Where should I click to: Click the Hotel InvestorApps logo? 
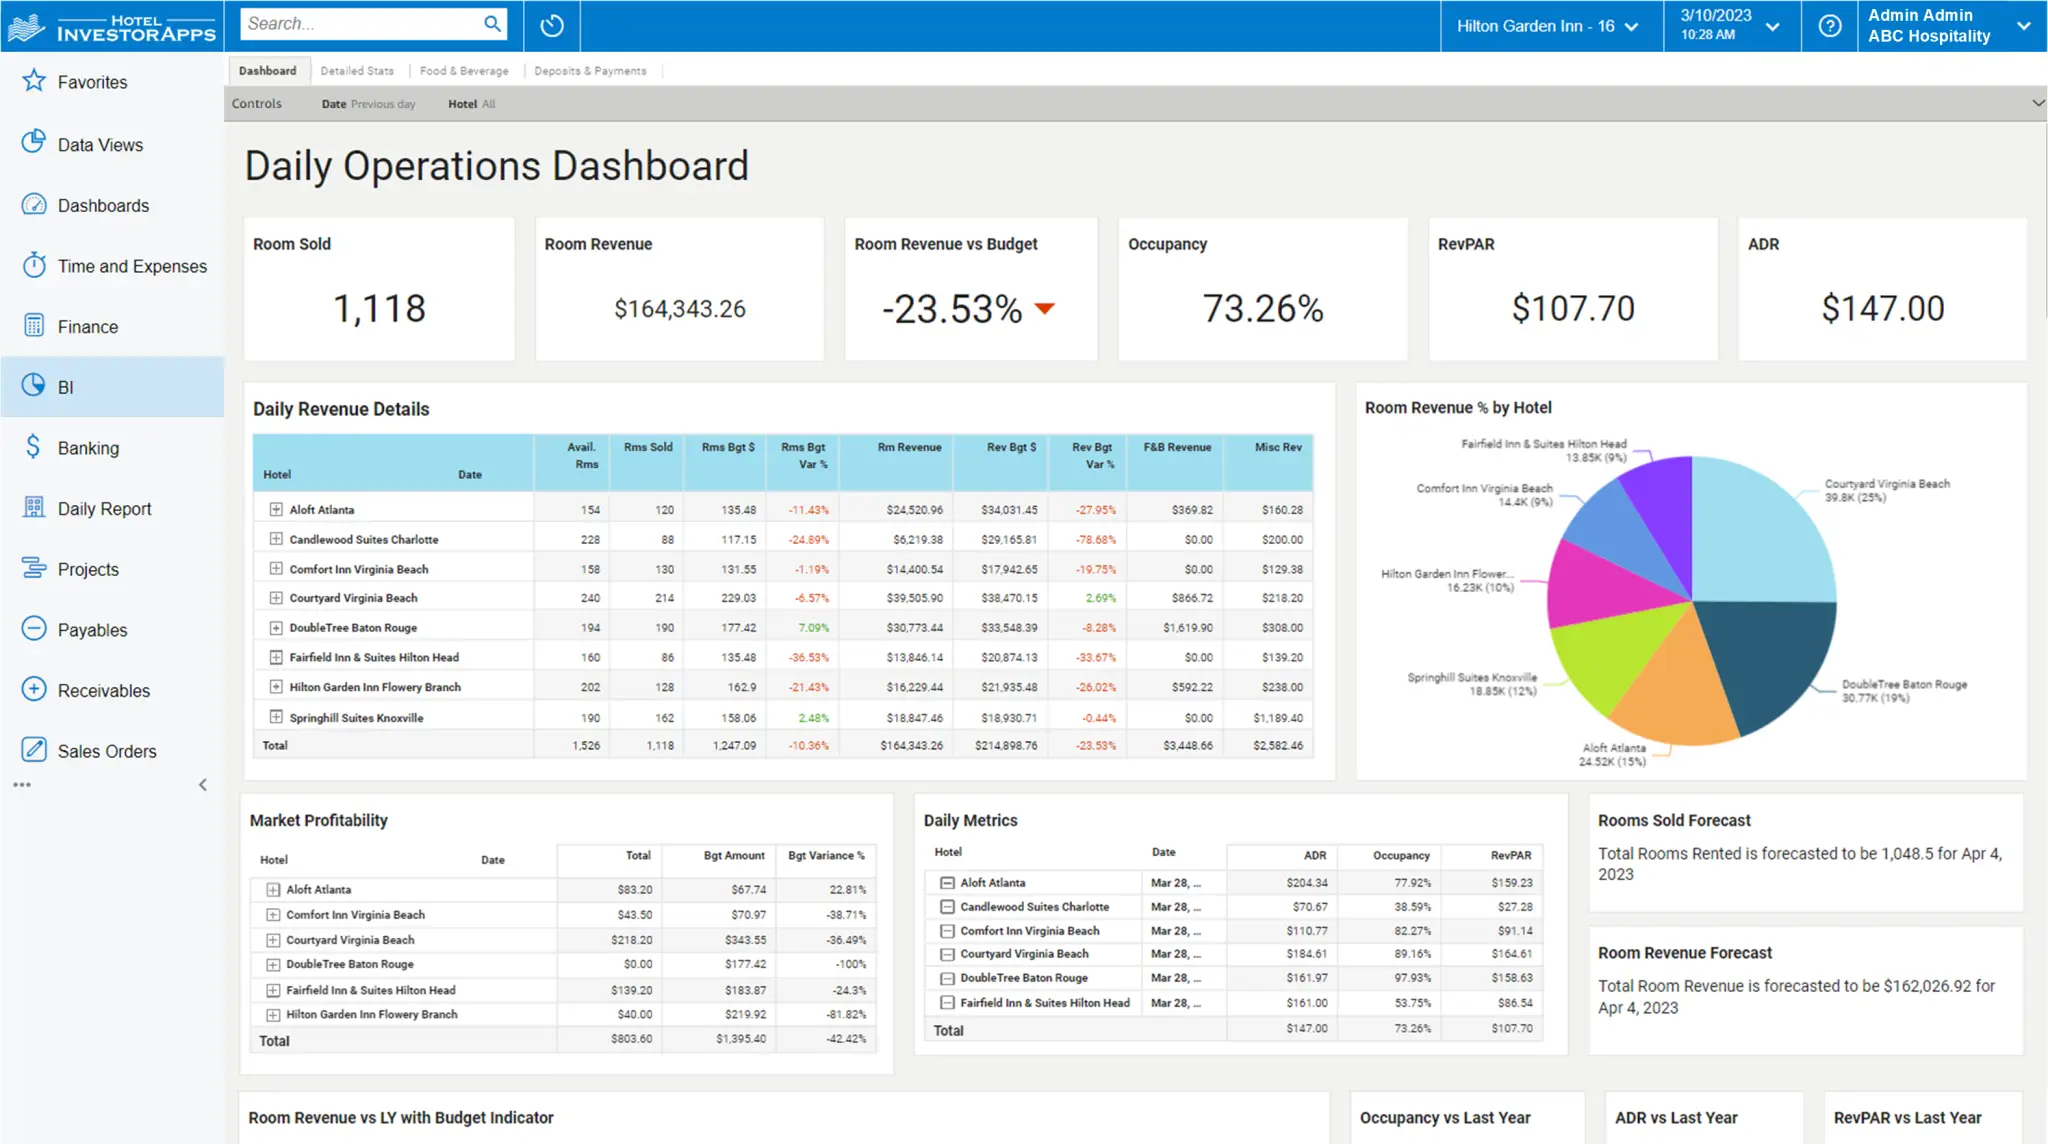(x=111, y=27)
